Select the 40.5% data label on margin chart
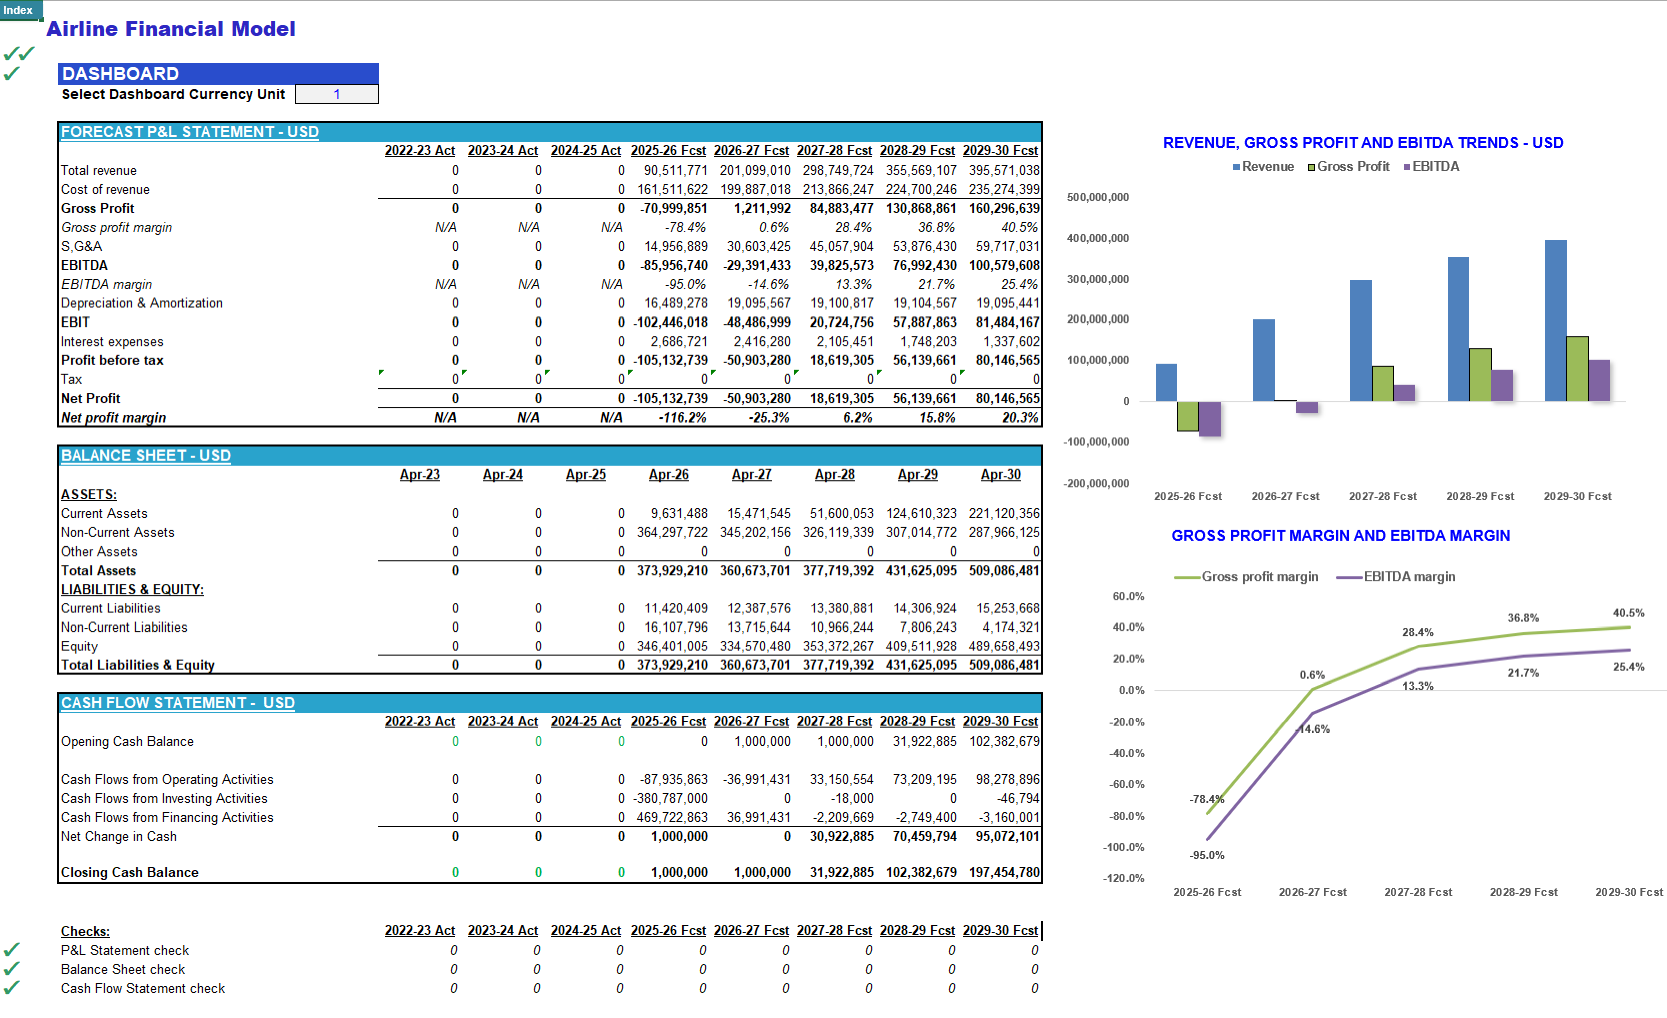1667x1018 pixels. [1628, 613]
